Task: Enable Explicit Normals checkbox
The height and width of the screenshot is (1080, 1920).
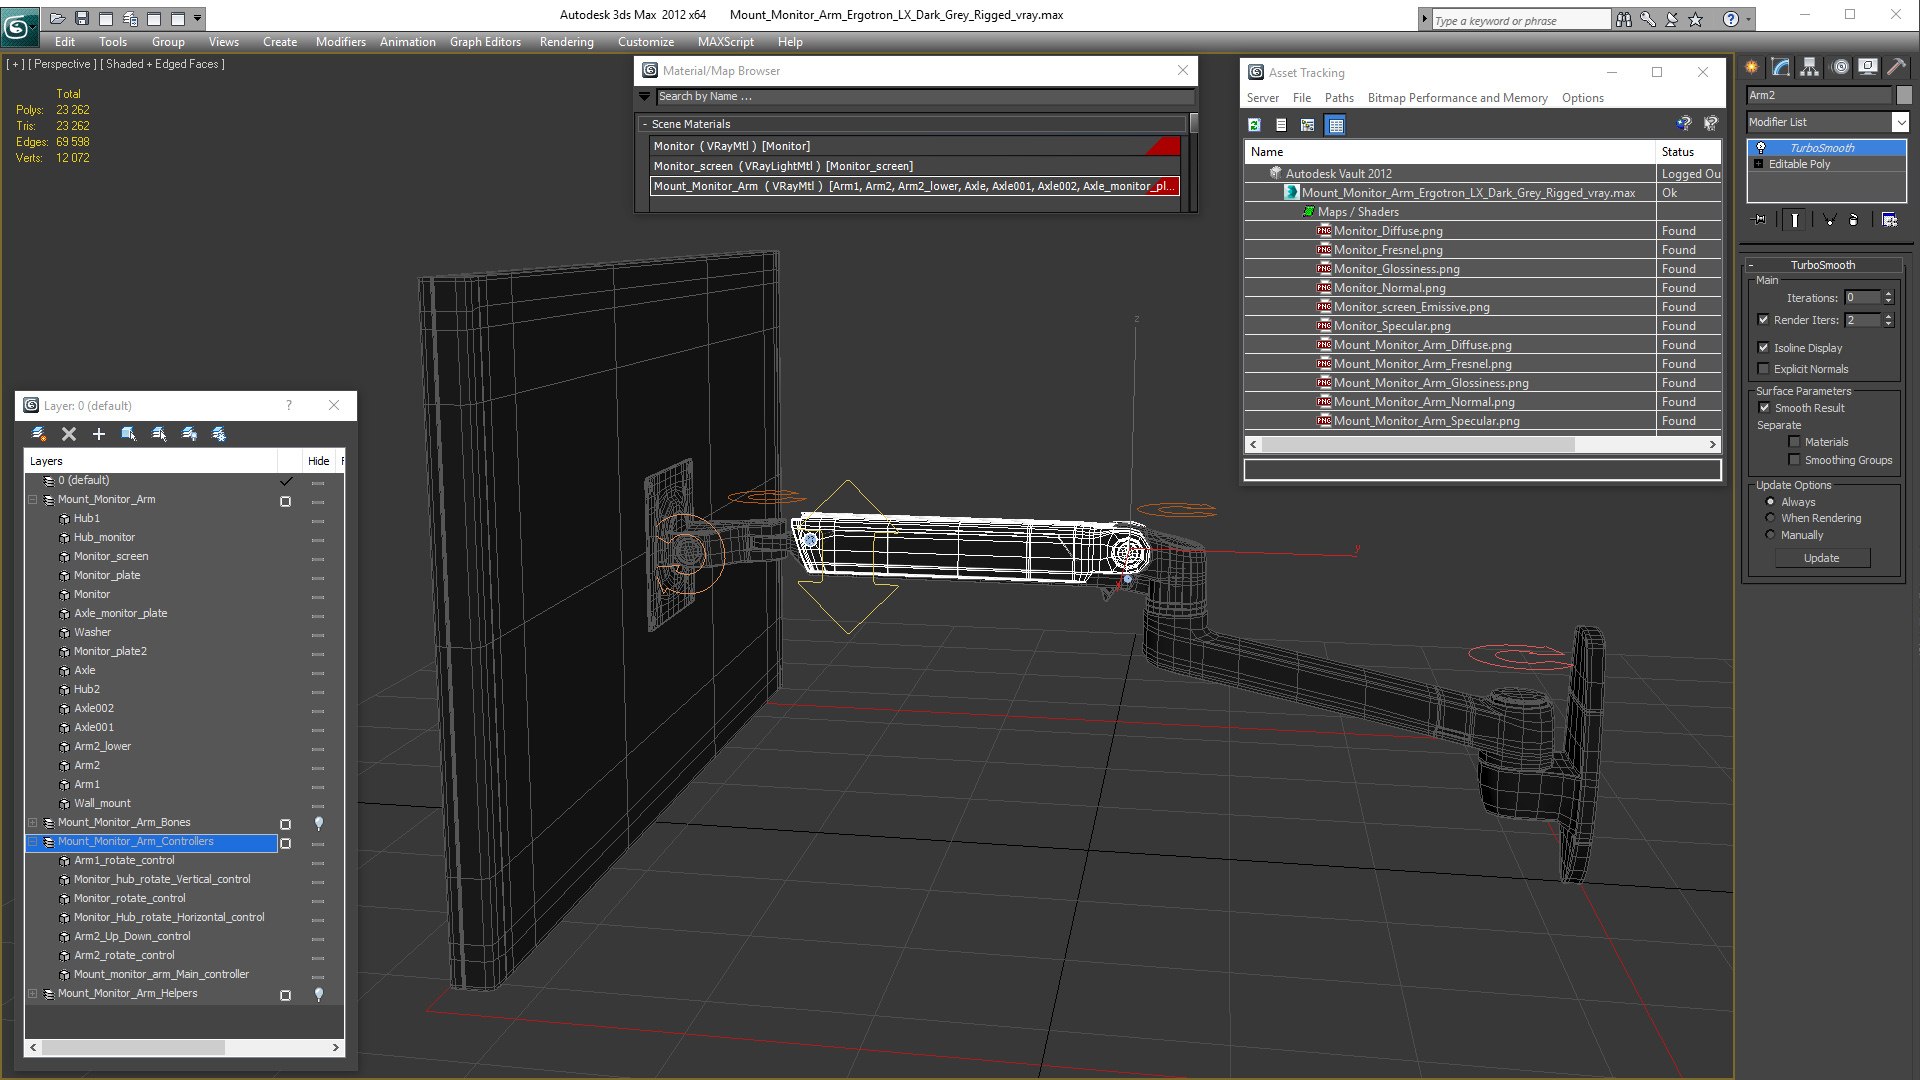Action: (x=1764, y=369)
